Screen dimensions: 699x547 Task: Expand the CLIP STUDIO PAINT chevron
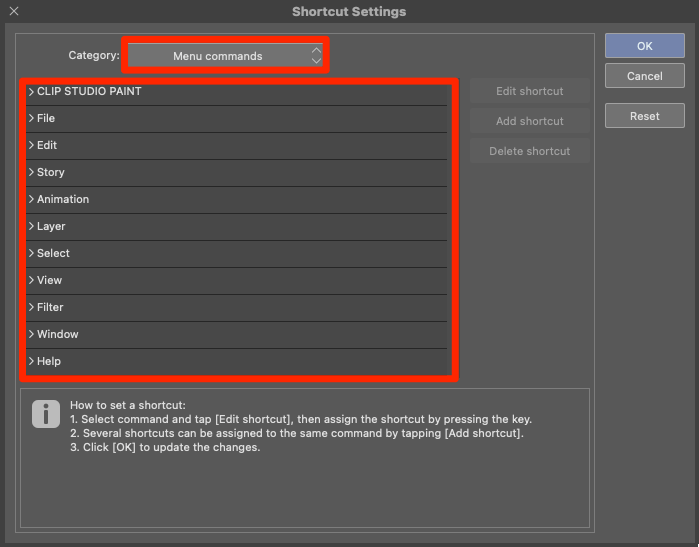(x=31, y=91)
